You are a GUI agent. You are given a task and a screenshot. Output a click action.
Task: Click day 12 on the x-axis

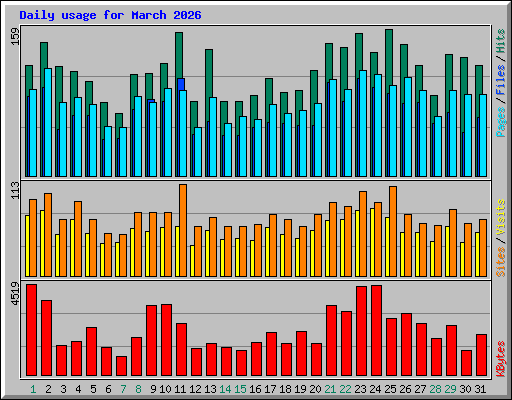tap(195, 389)
